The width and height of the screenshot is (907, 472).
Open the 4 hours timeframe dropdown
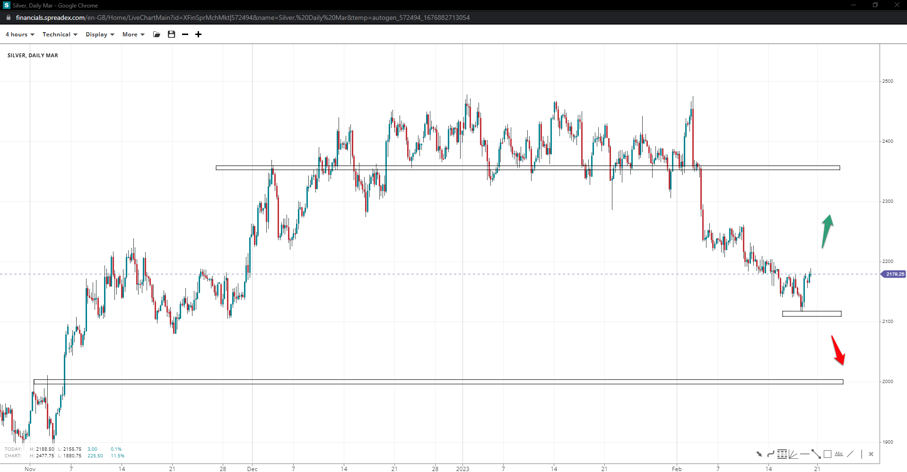click(x=20, y=35)
